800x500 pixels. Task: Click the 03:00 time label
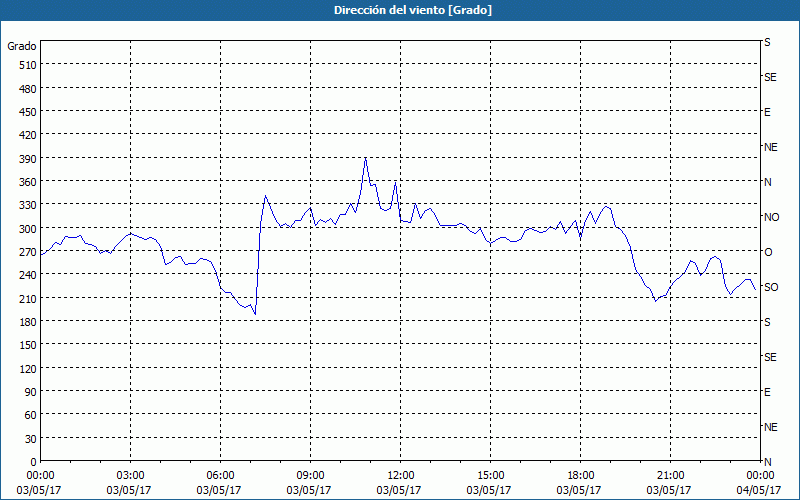(130, 476)
